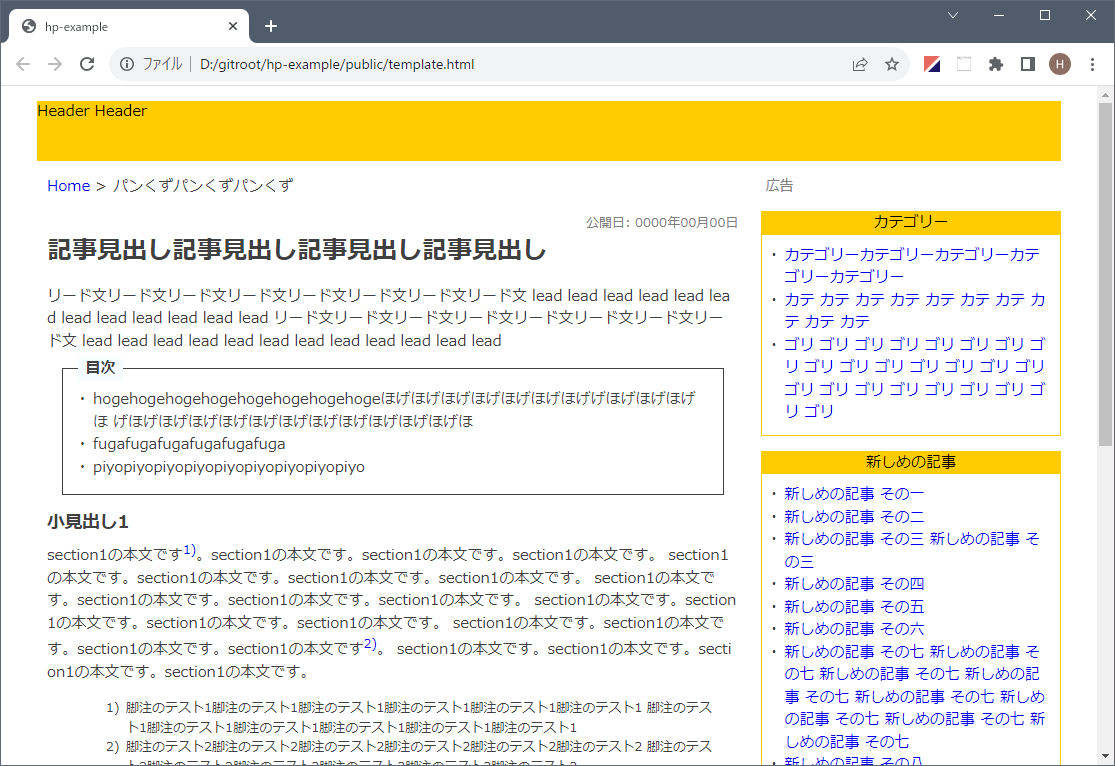Open the Extensions puzzle icon
This screenshot has width=1115, height=766.
[x=995, y=64]
